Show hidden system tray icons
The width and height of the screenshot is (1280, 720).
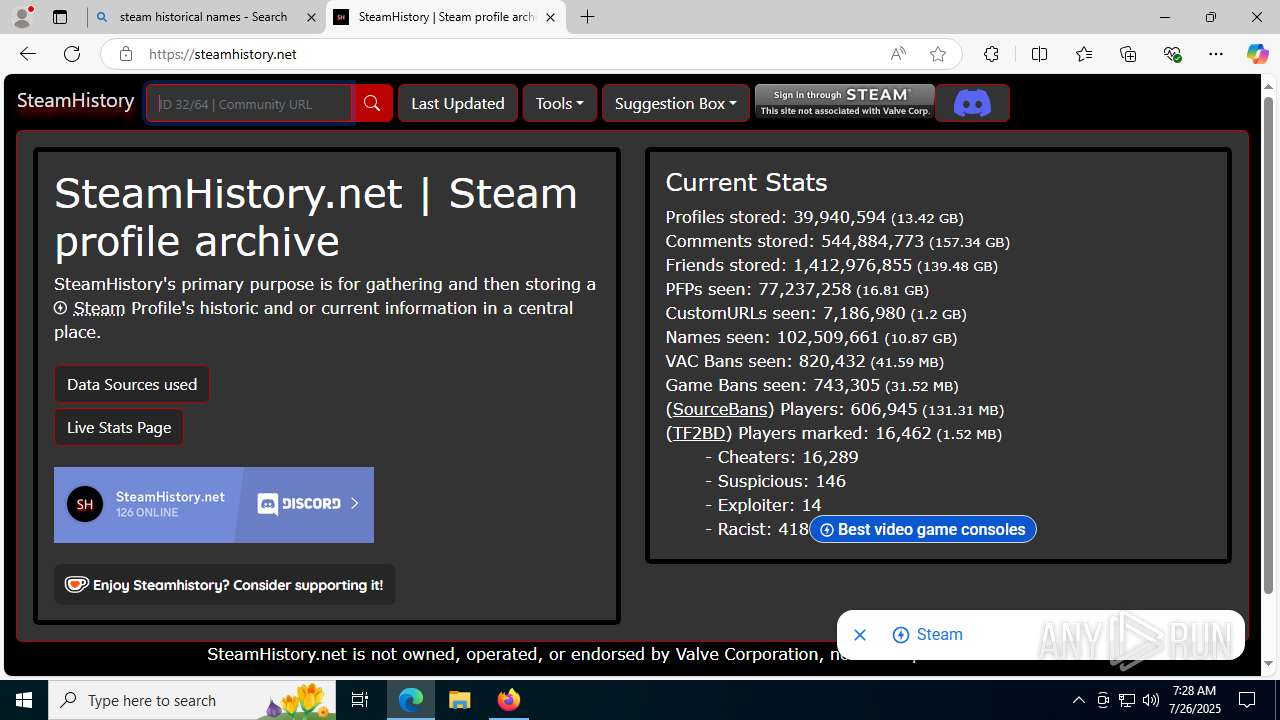(1078, 700)
